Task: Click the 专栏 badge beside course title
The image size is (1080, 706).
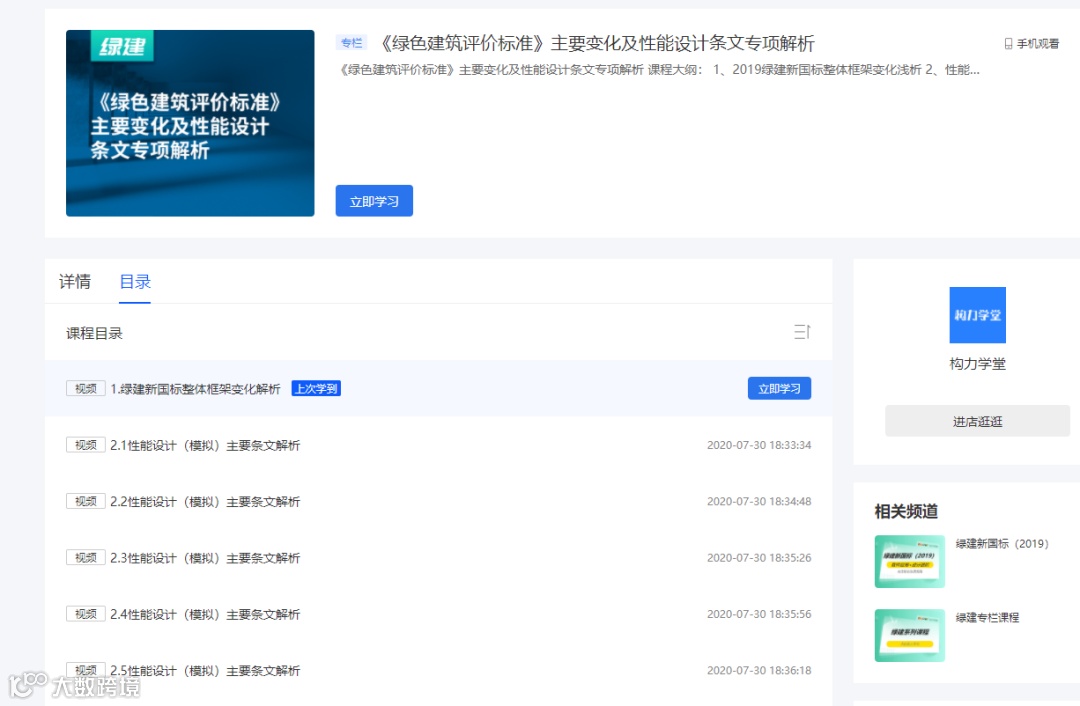Action: (352, 43)
